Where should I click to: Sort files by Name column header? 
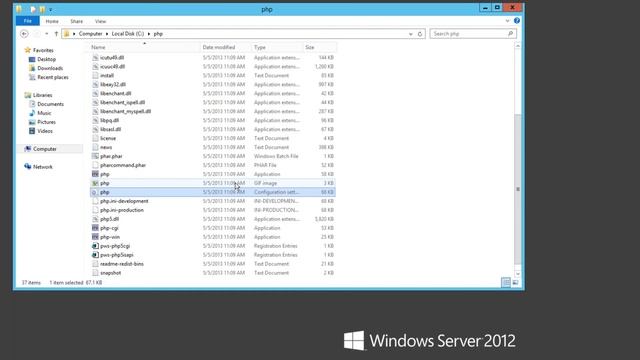point(144,47)
